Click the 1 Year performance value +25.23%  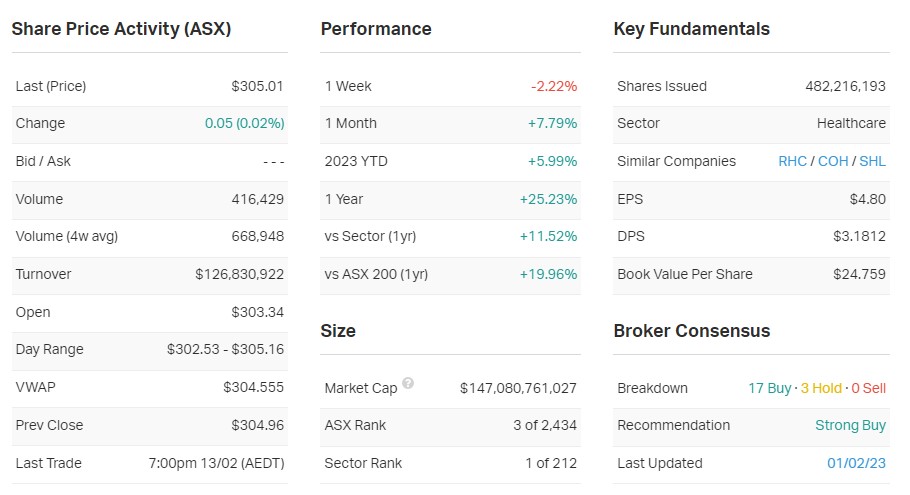548,199
